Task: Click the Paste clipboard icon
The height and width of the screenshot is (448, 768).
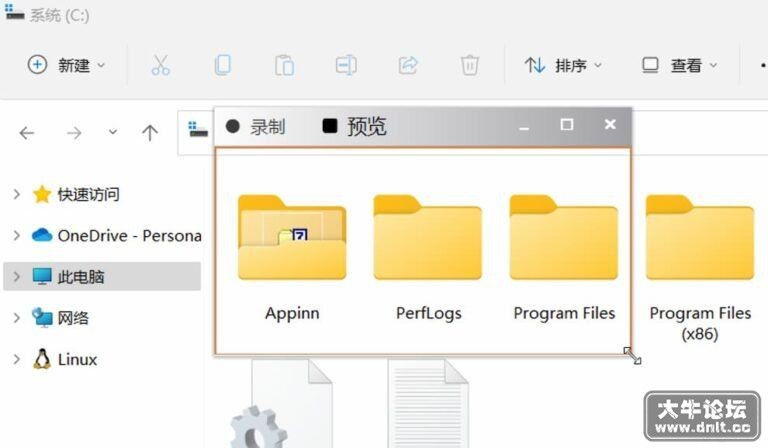Action: coord(285,65)
